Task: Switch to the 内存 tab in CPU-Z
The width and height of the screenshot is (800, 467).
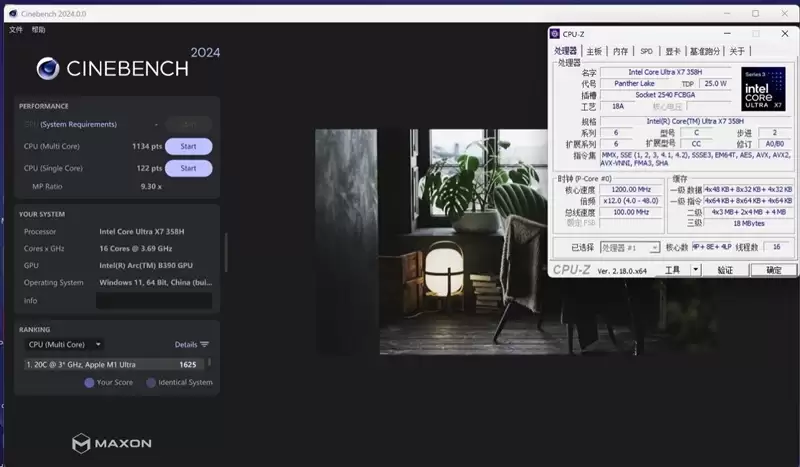Action: pyautogui.click(x=620, y=51)
